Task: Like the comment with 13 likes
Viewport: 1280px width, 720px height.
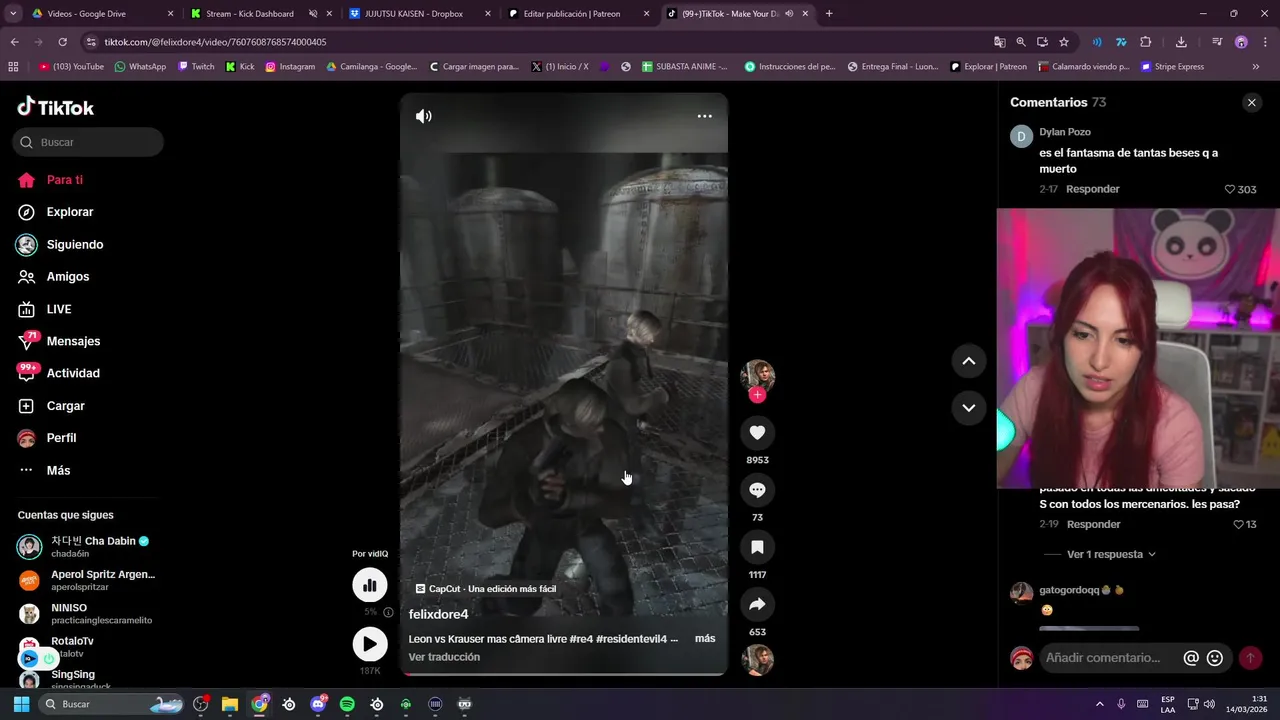Action: tap(1238, 524)
